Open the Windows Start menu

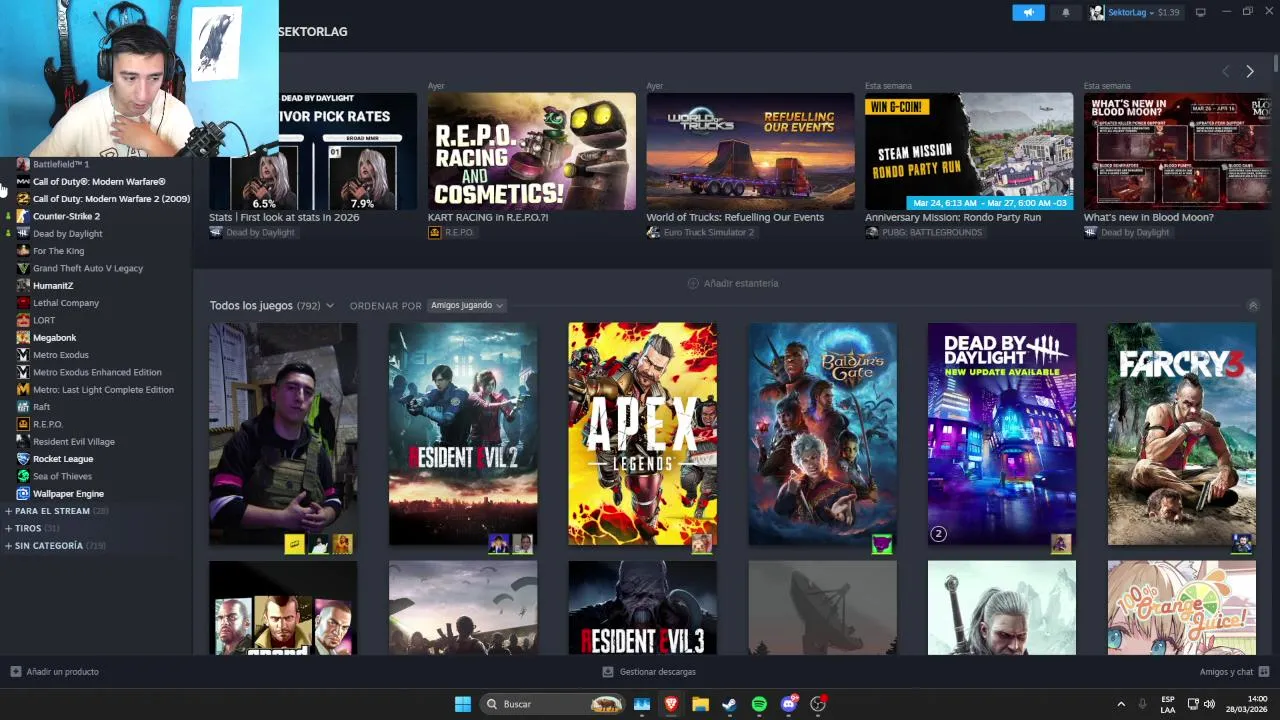tap(463, 704)
